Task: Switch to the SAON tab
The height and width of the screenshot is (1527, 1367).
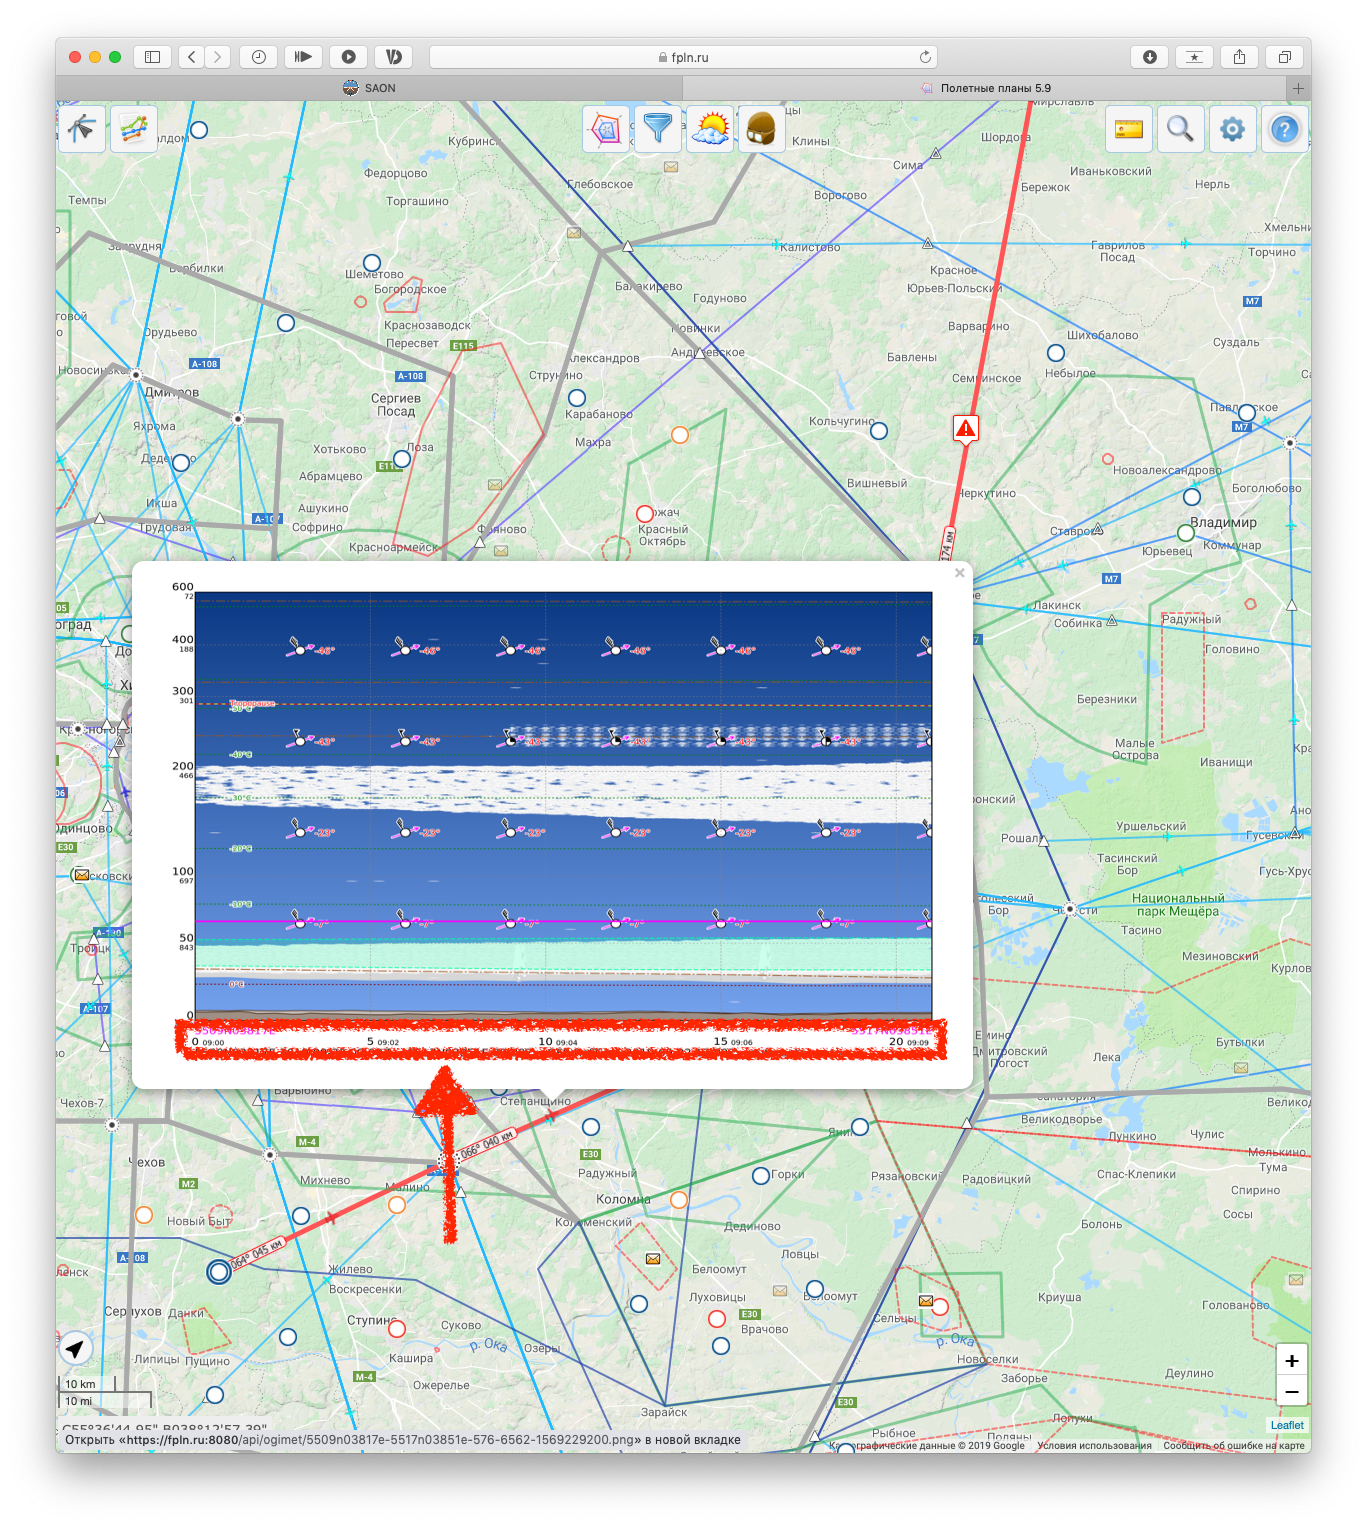Action: click(x=369, y=88)
